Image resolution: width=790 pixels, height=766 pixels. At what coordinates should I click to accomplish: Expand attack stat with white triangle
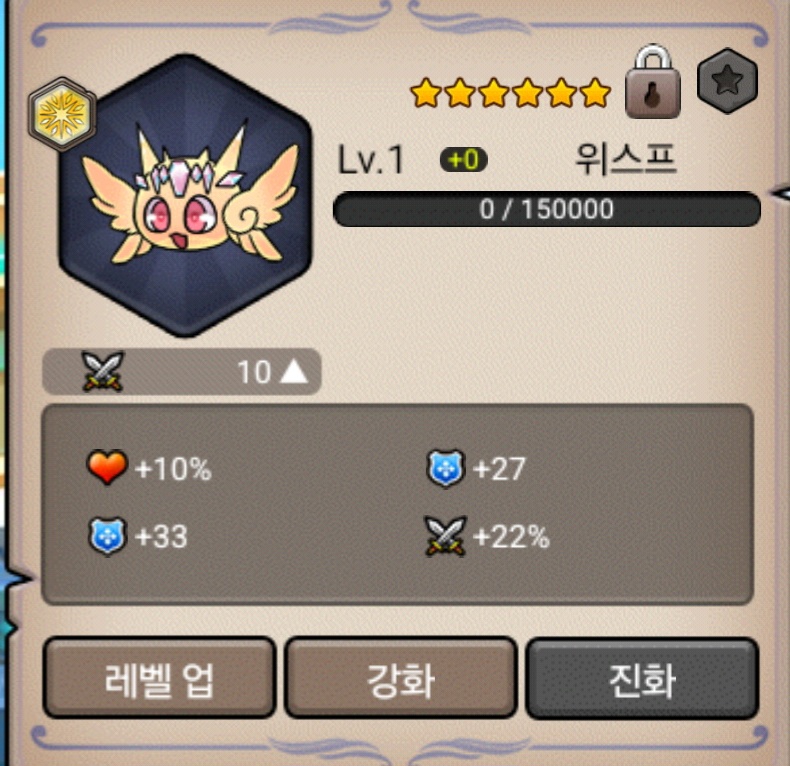294,372
